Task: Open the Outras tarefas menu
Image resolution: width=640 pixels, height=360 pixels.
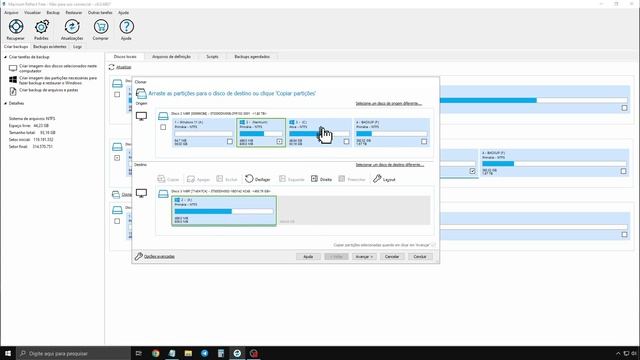Action: [x=100, y=13]
